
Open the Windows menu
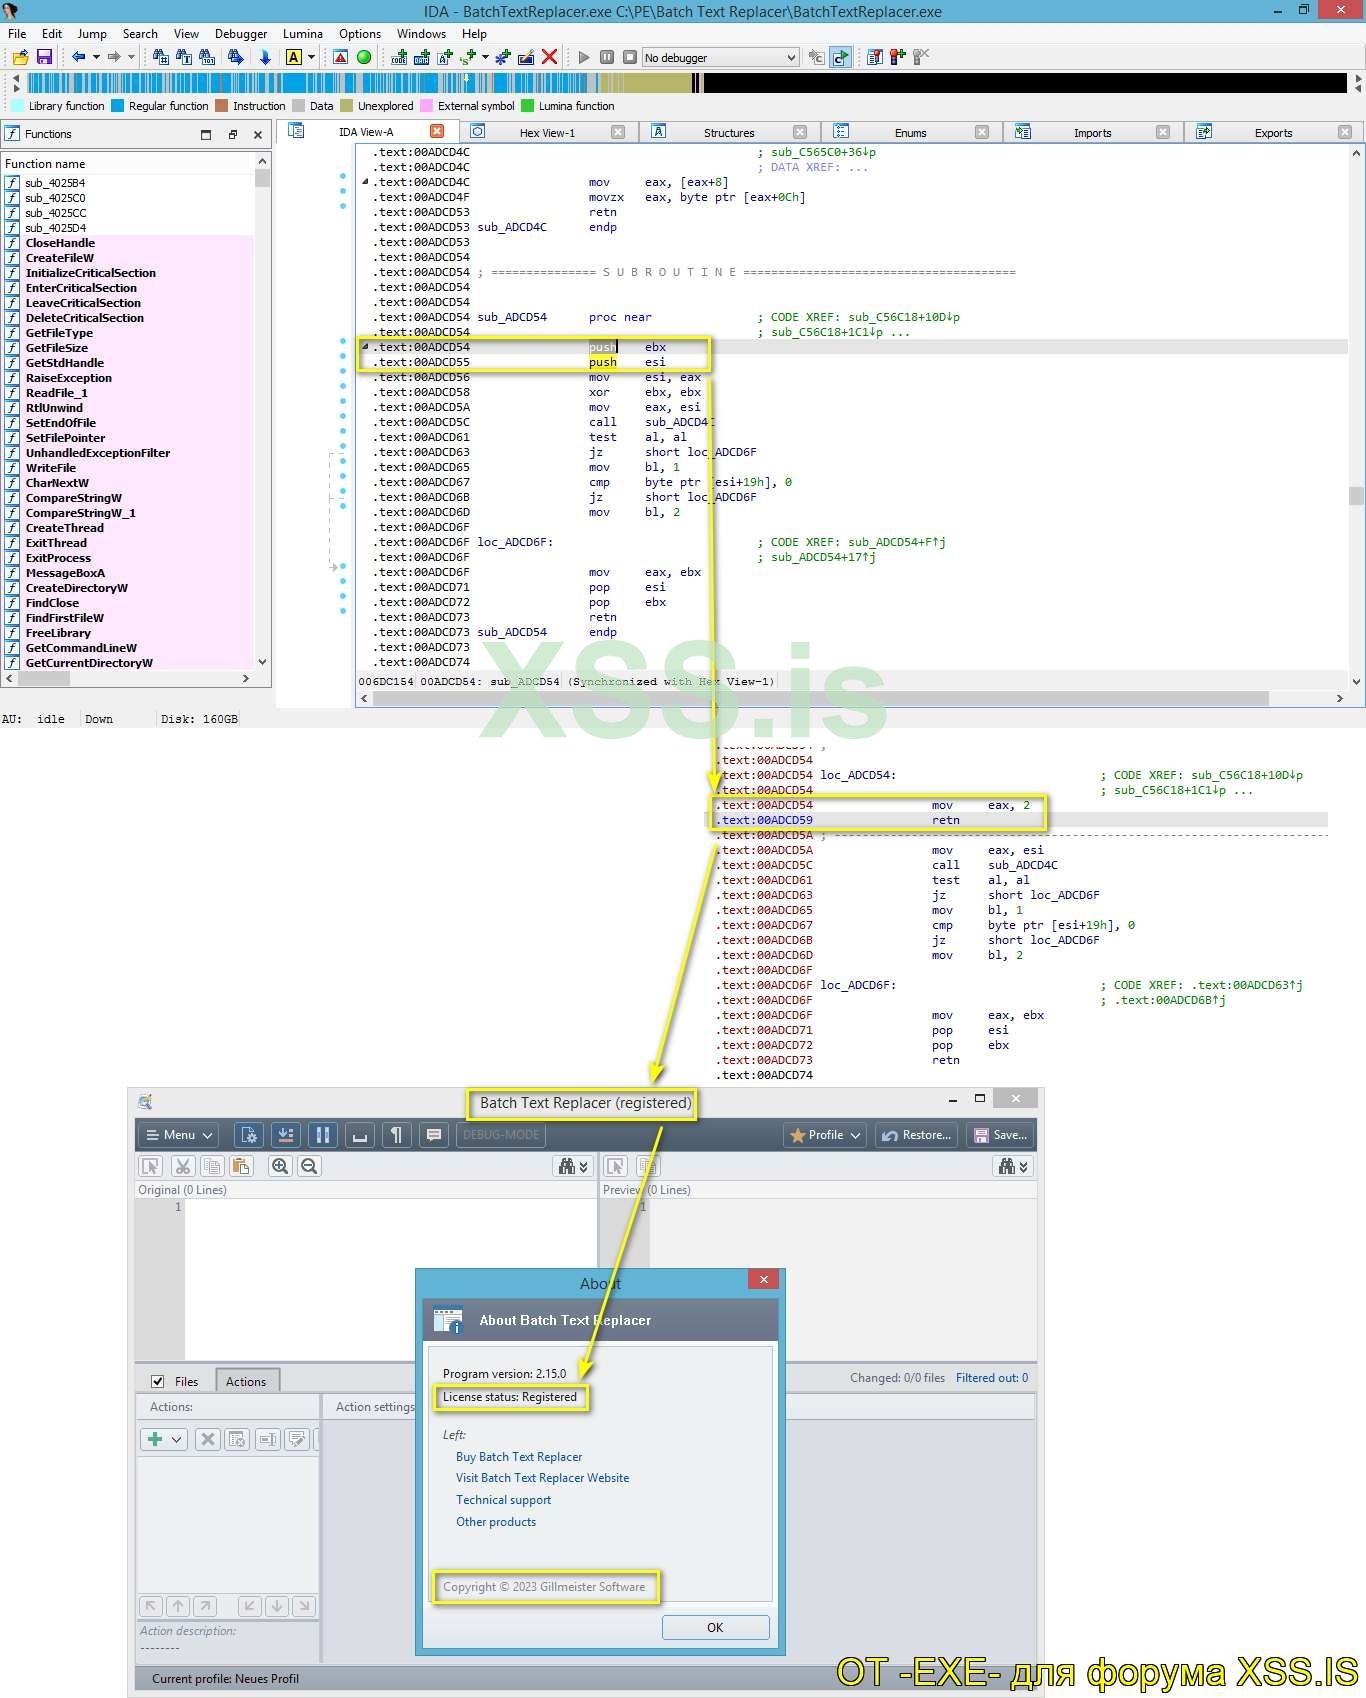click(x=421, y=33)
